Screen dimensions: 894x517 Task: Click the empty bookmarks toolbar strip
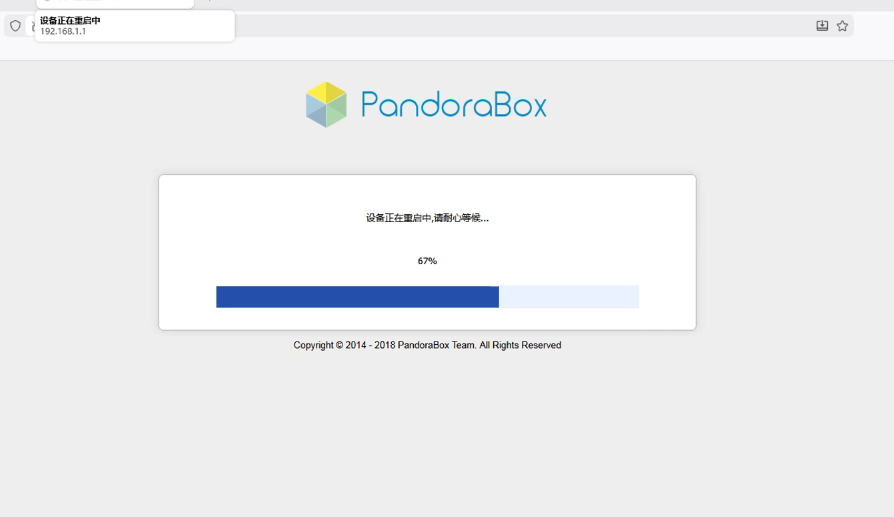coord(447,50)
